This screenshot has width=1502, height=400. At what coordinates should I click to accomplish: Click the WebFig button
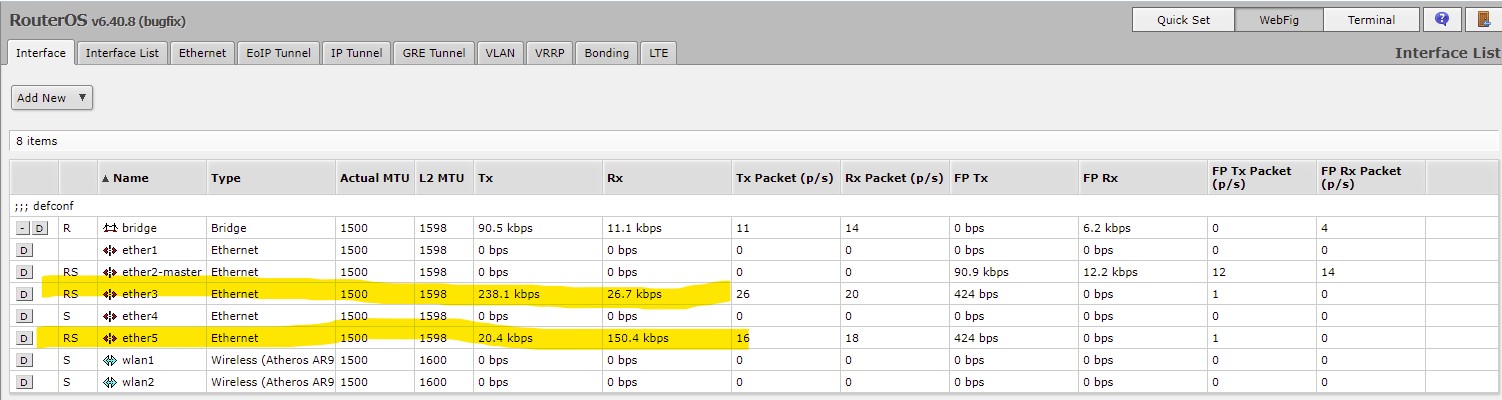1279,20
